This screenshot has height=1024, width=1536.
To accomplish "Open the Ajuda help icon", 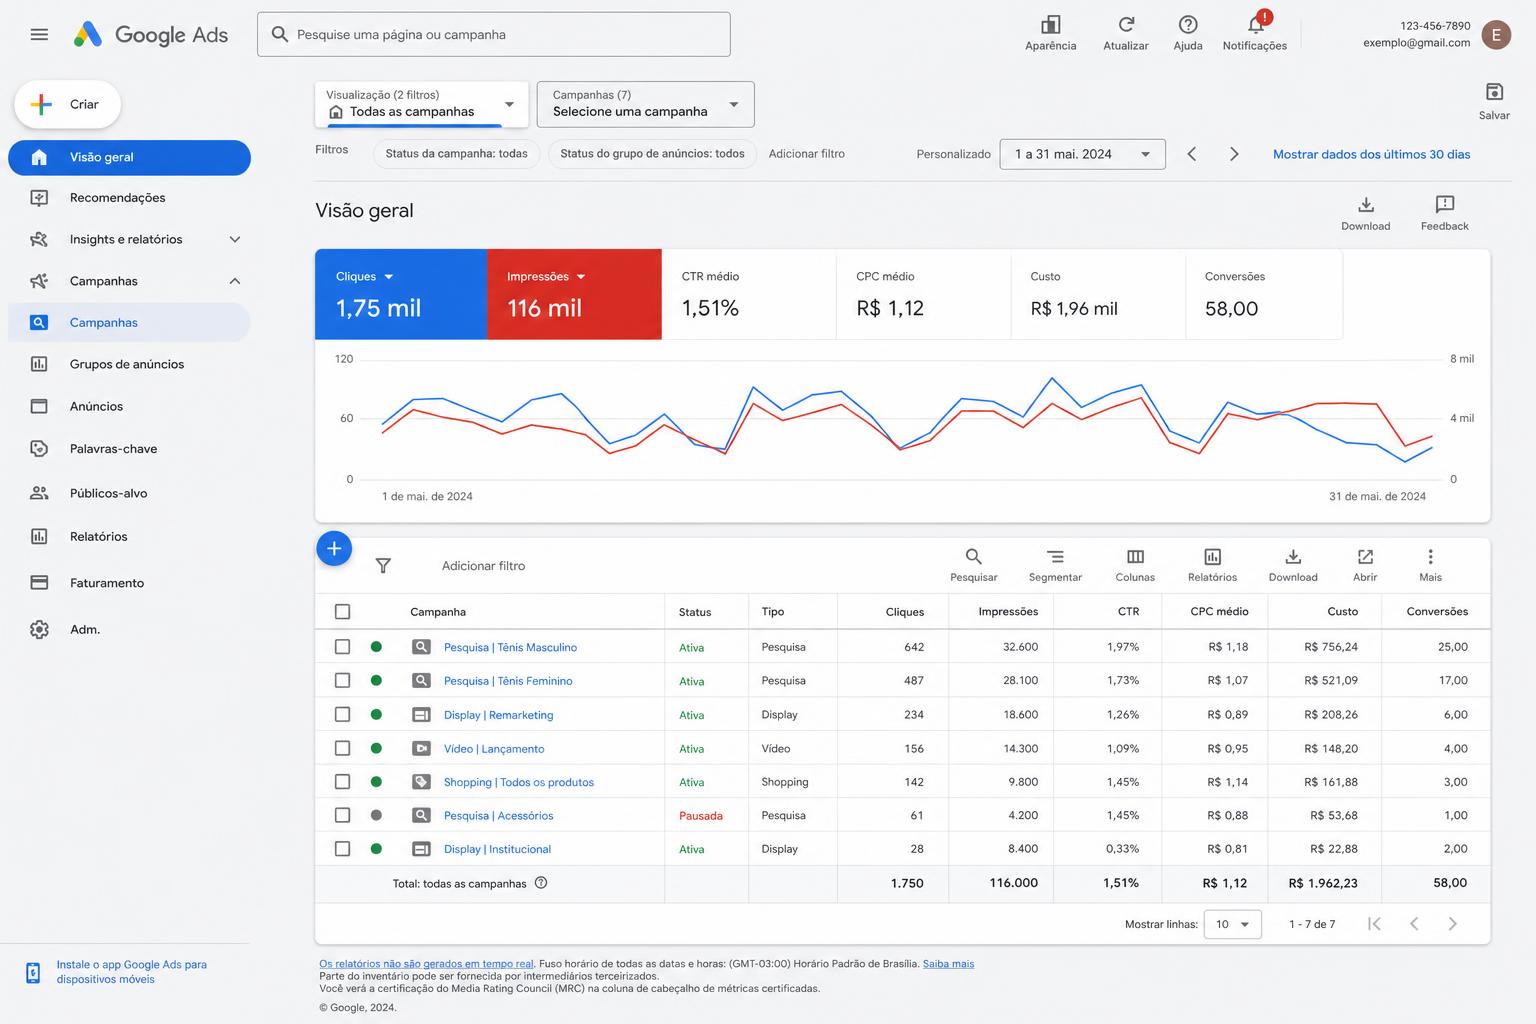I will (1188, 25).
